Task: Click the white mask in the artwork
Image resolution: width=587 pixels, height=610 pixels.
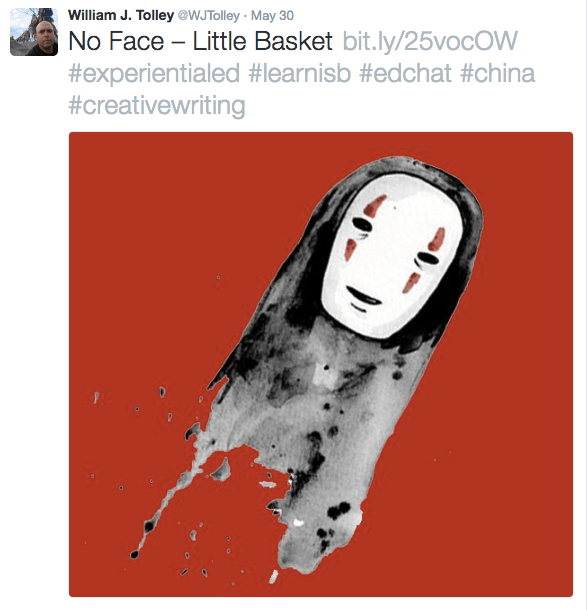Action: (392, 256)
